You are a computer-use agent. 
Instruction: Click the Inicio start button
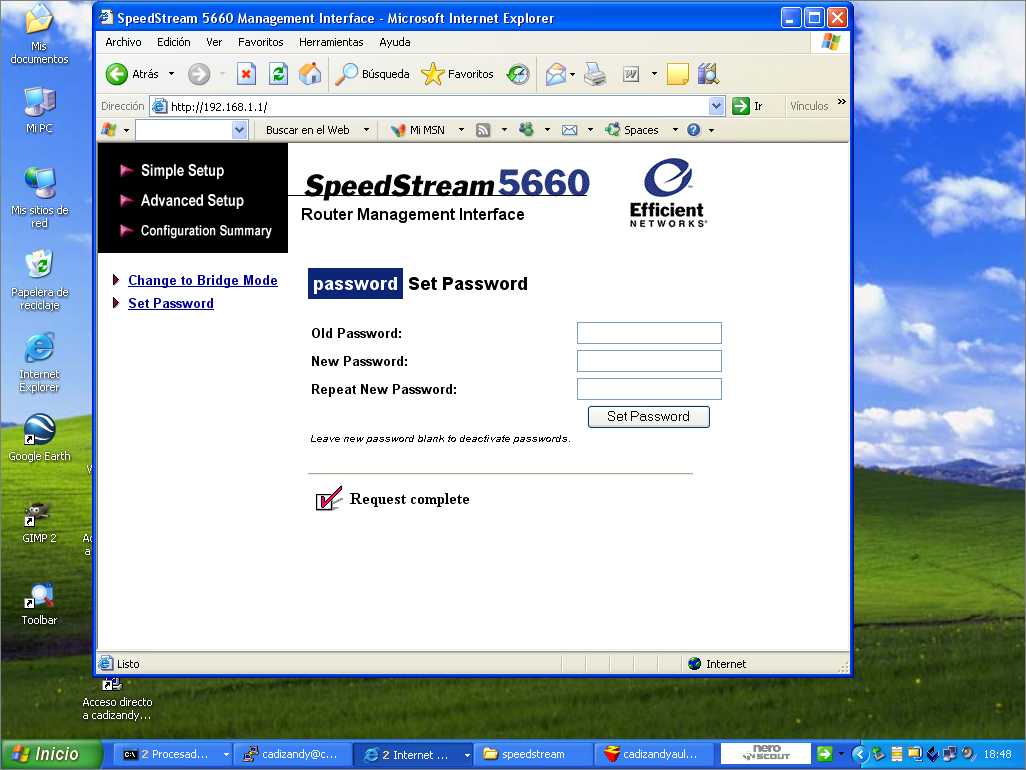(x=52, y=754)
